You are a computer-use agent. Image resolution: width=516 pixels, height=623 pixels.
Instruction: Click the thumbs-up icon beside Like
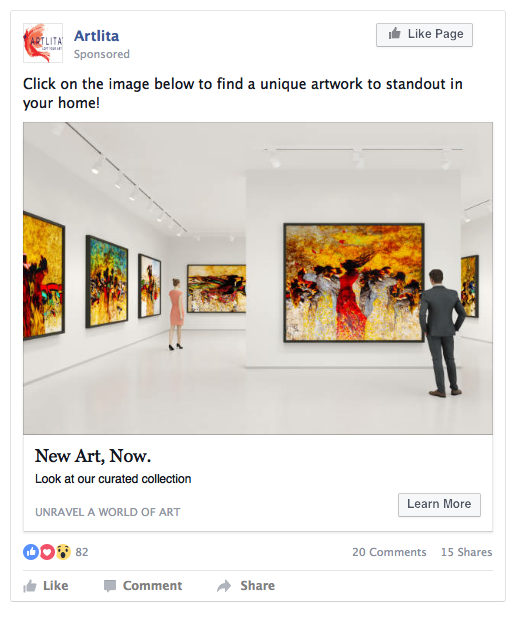(30, 586)
